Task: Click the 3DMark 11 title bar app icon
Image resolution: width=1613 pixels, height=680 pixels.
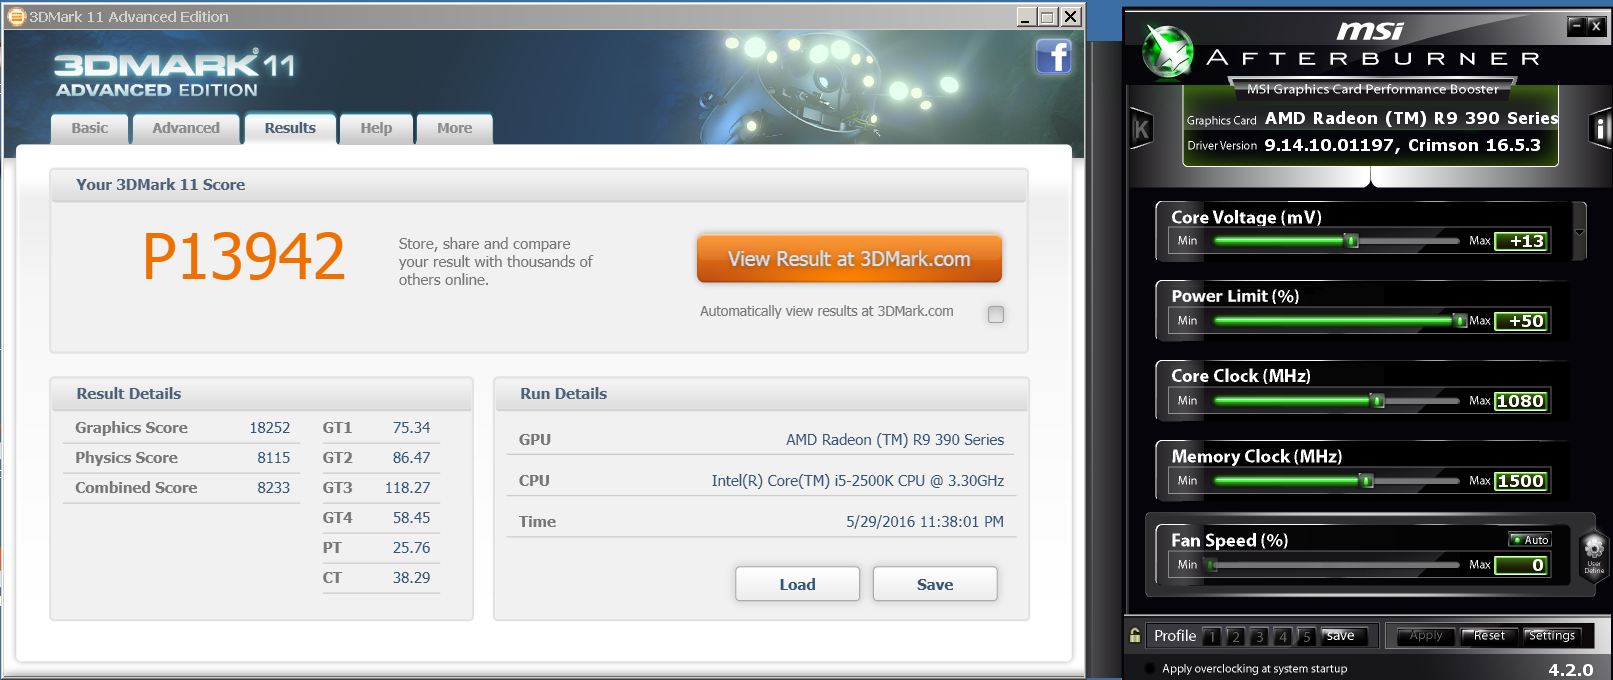Action: coord(16,16)
